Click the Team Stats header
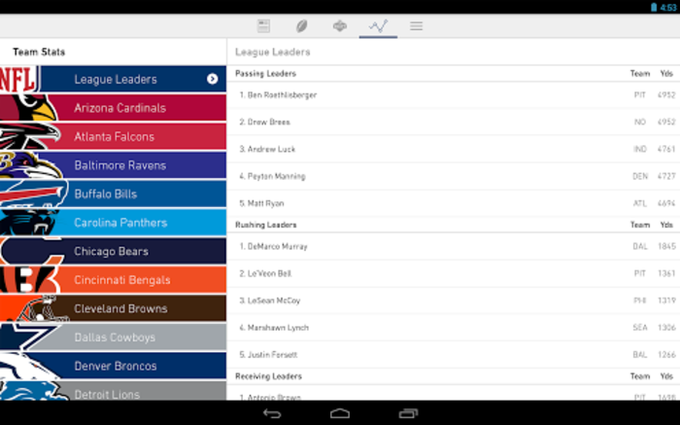This screenshot has width=680, height=425. [x=39, y=52]
